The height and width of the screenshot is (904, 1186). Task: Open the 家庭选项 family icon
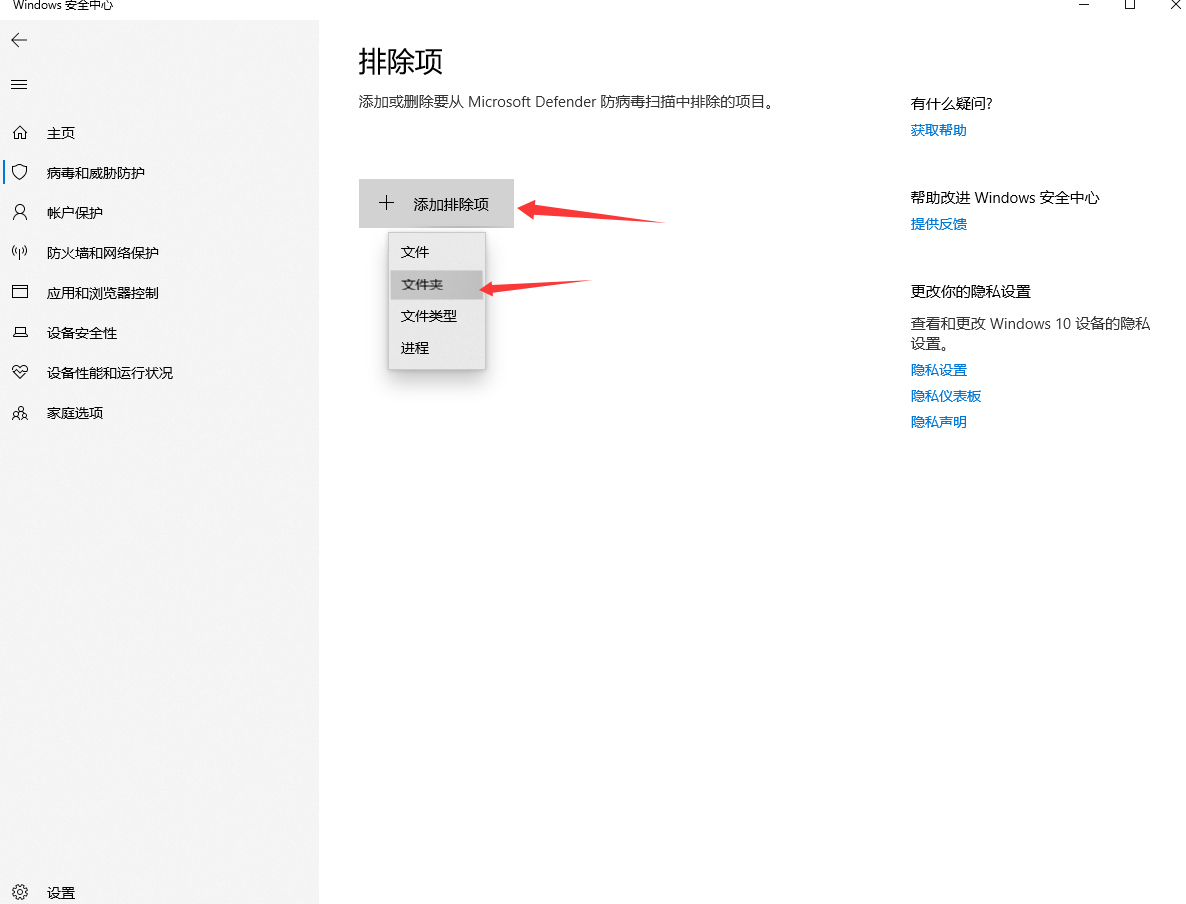click(x=19, y=413)
